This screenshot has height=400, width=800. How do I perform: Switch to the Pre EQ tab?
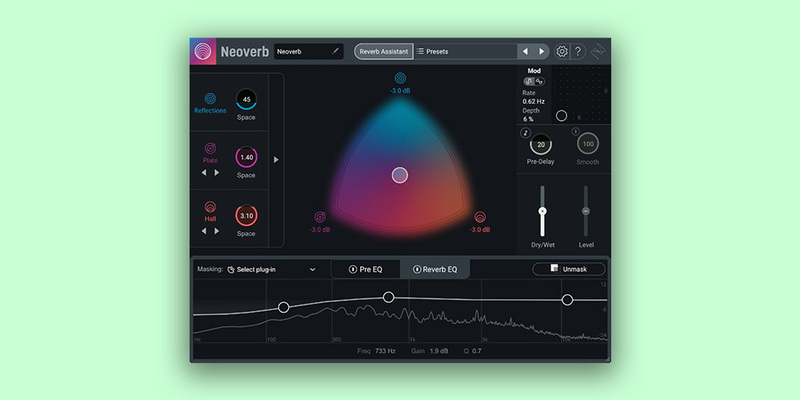pos(366,269)
